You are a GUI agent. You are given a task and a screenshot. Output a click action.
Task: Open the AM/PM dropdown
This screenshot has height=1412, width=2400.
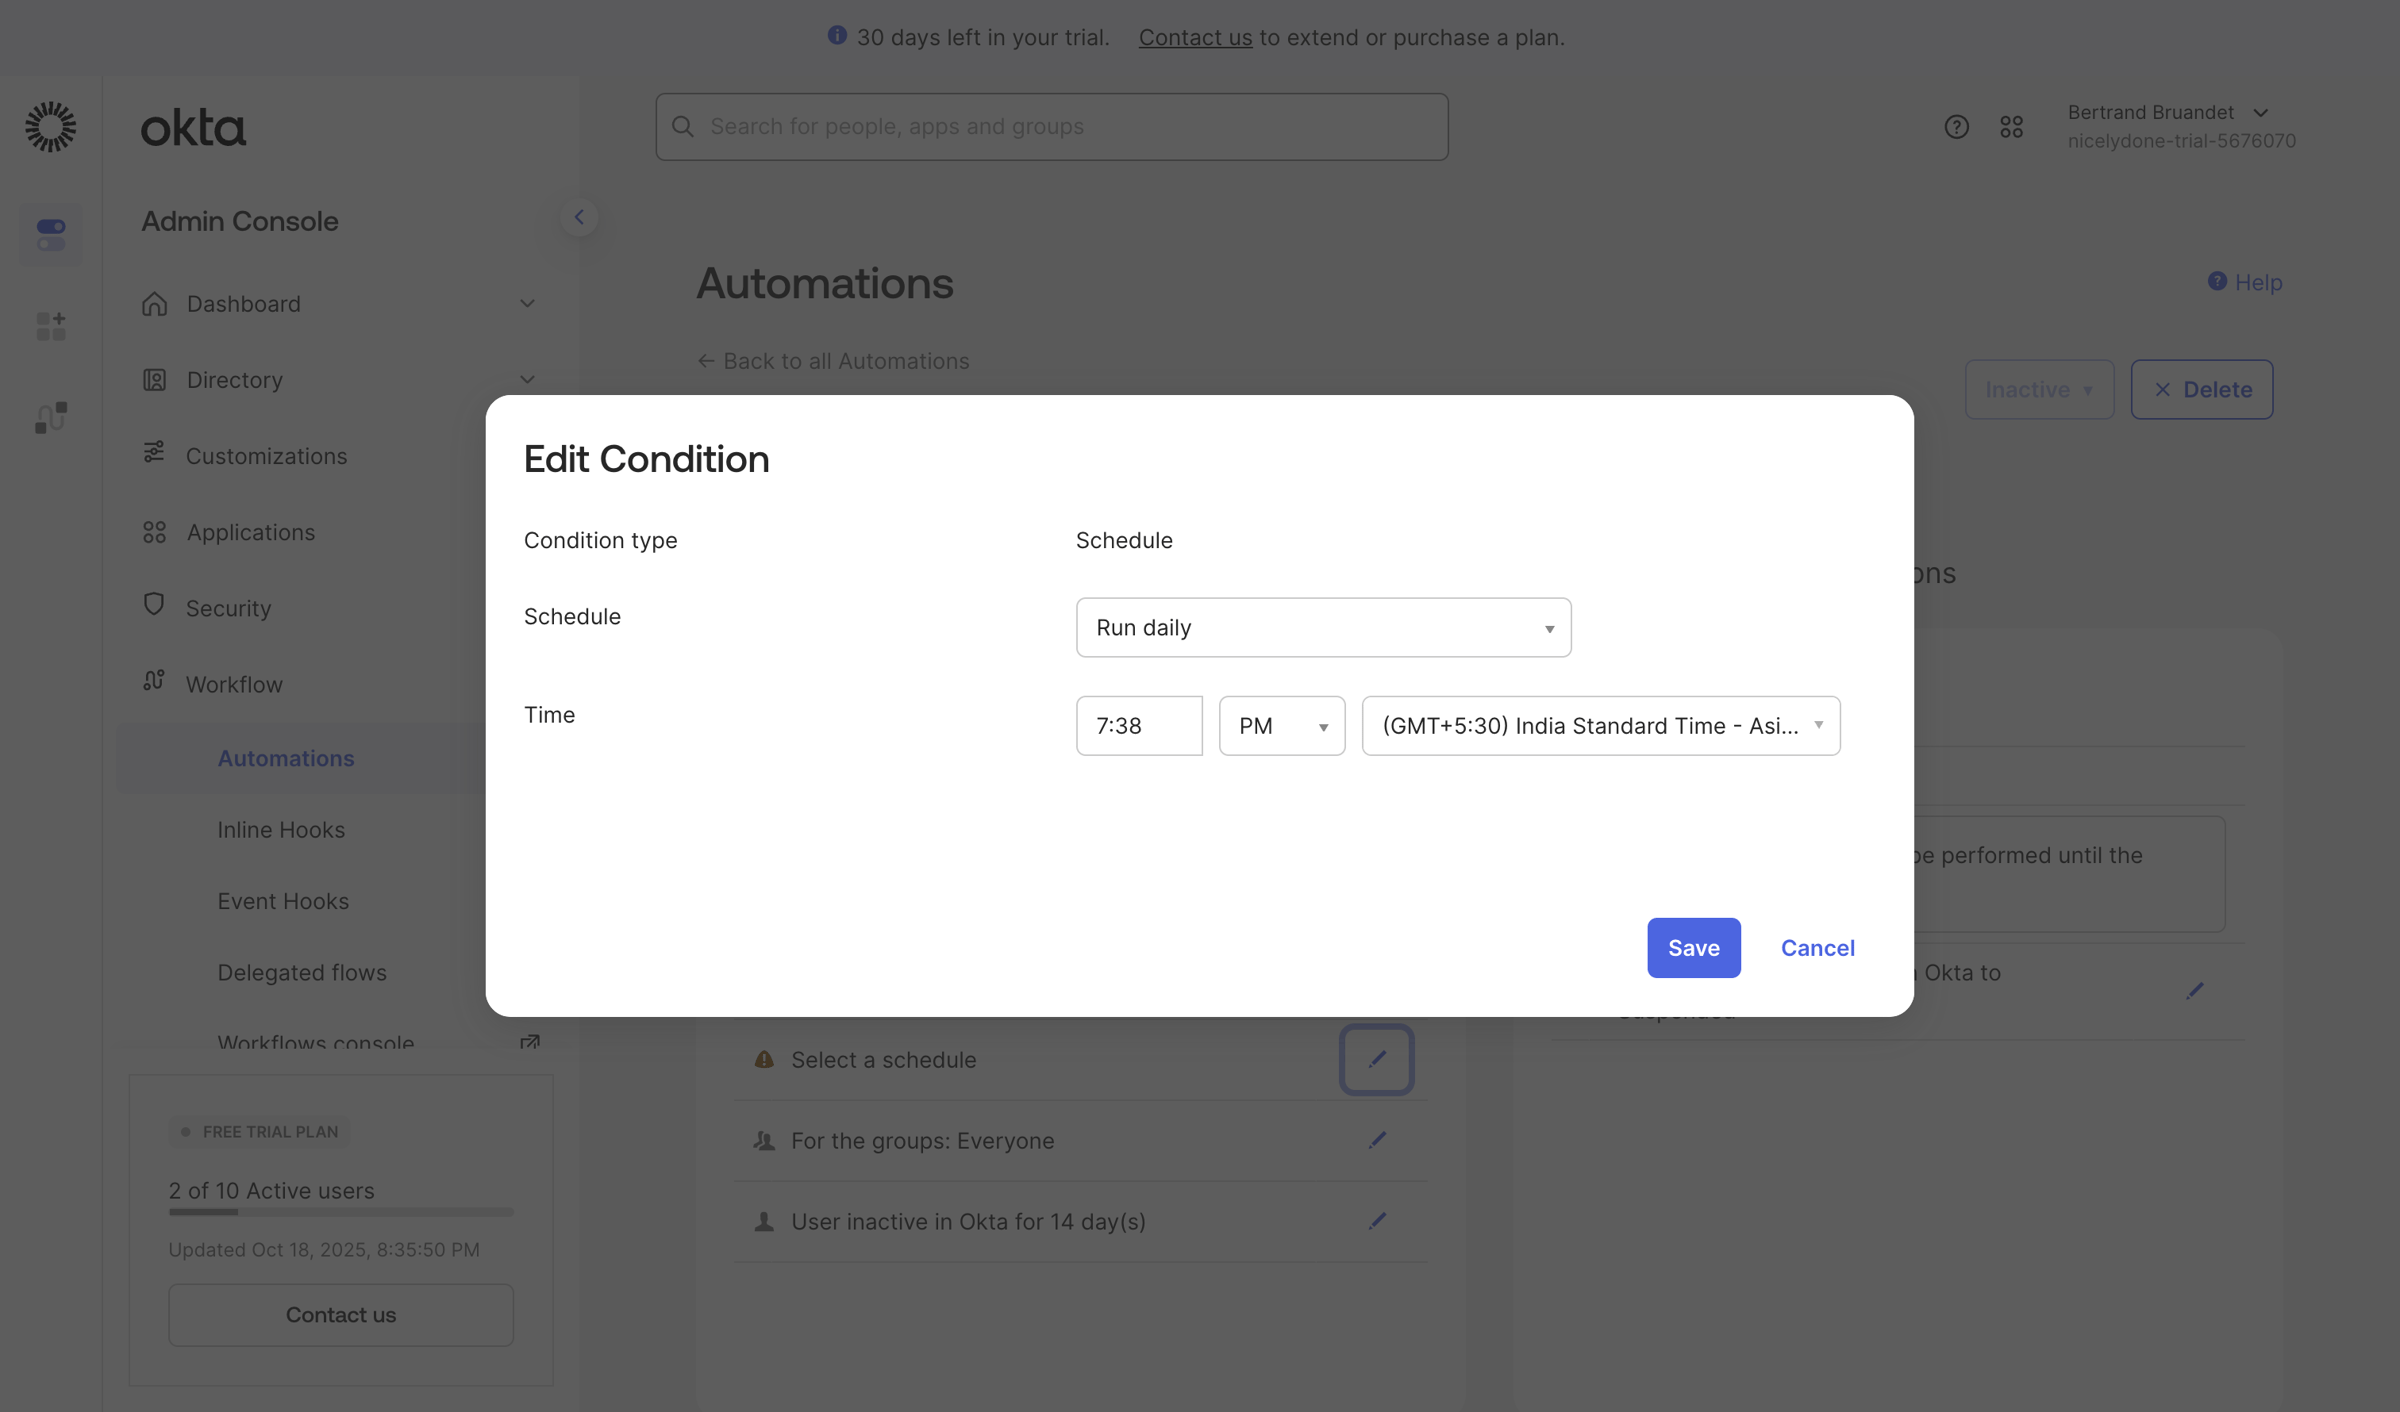point(1282,726)
